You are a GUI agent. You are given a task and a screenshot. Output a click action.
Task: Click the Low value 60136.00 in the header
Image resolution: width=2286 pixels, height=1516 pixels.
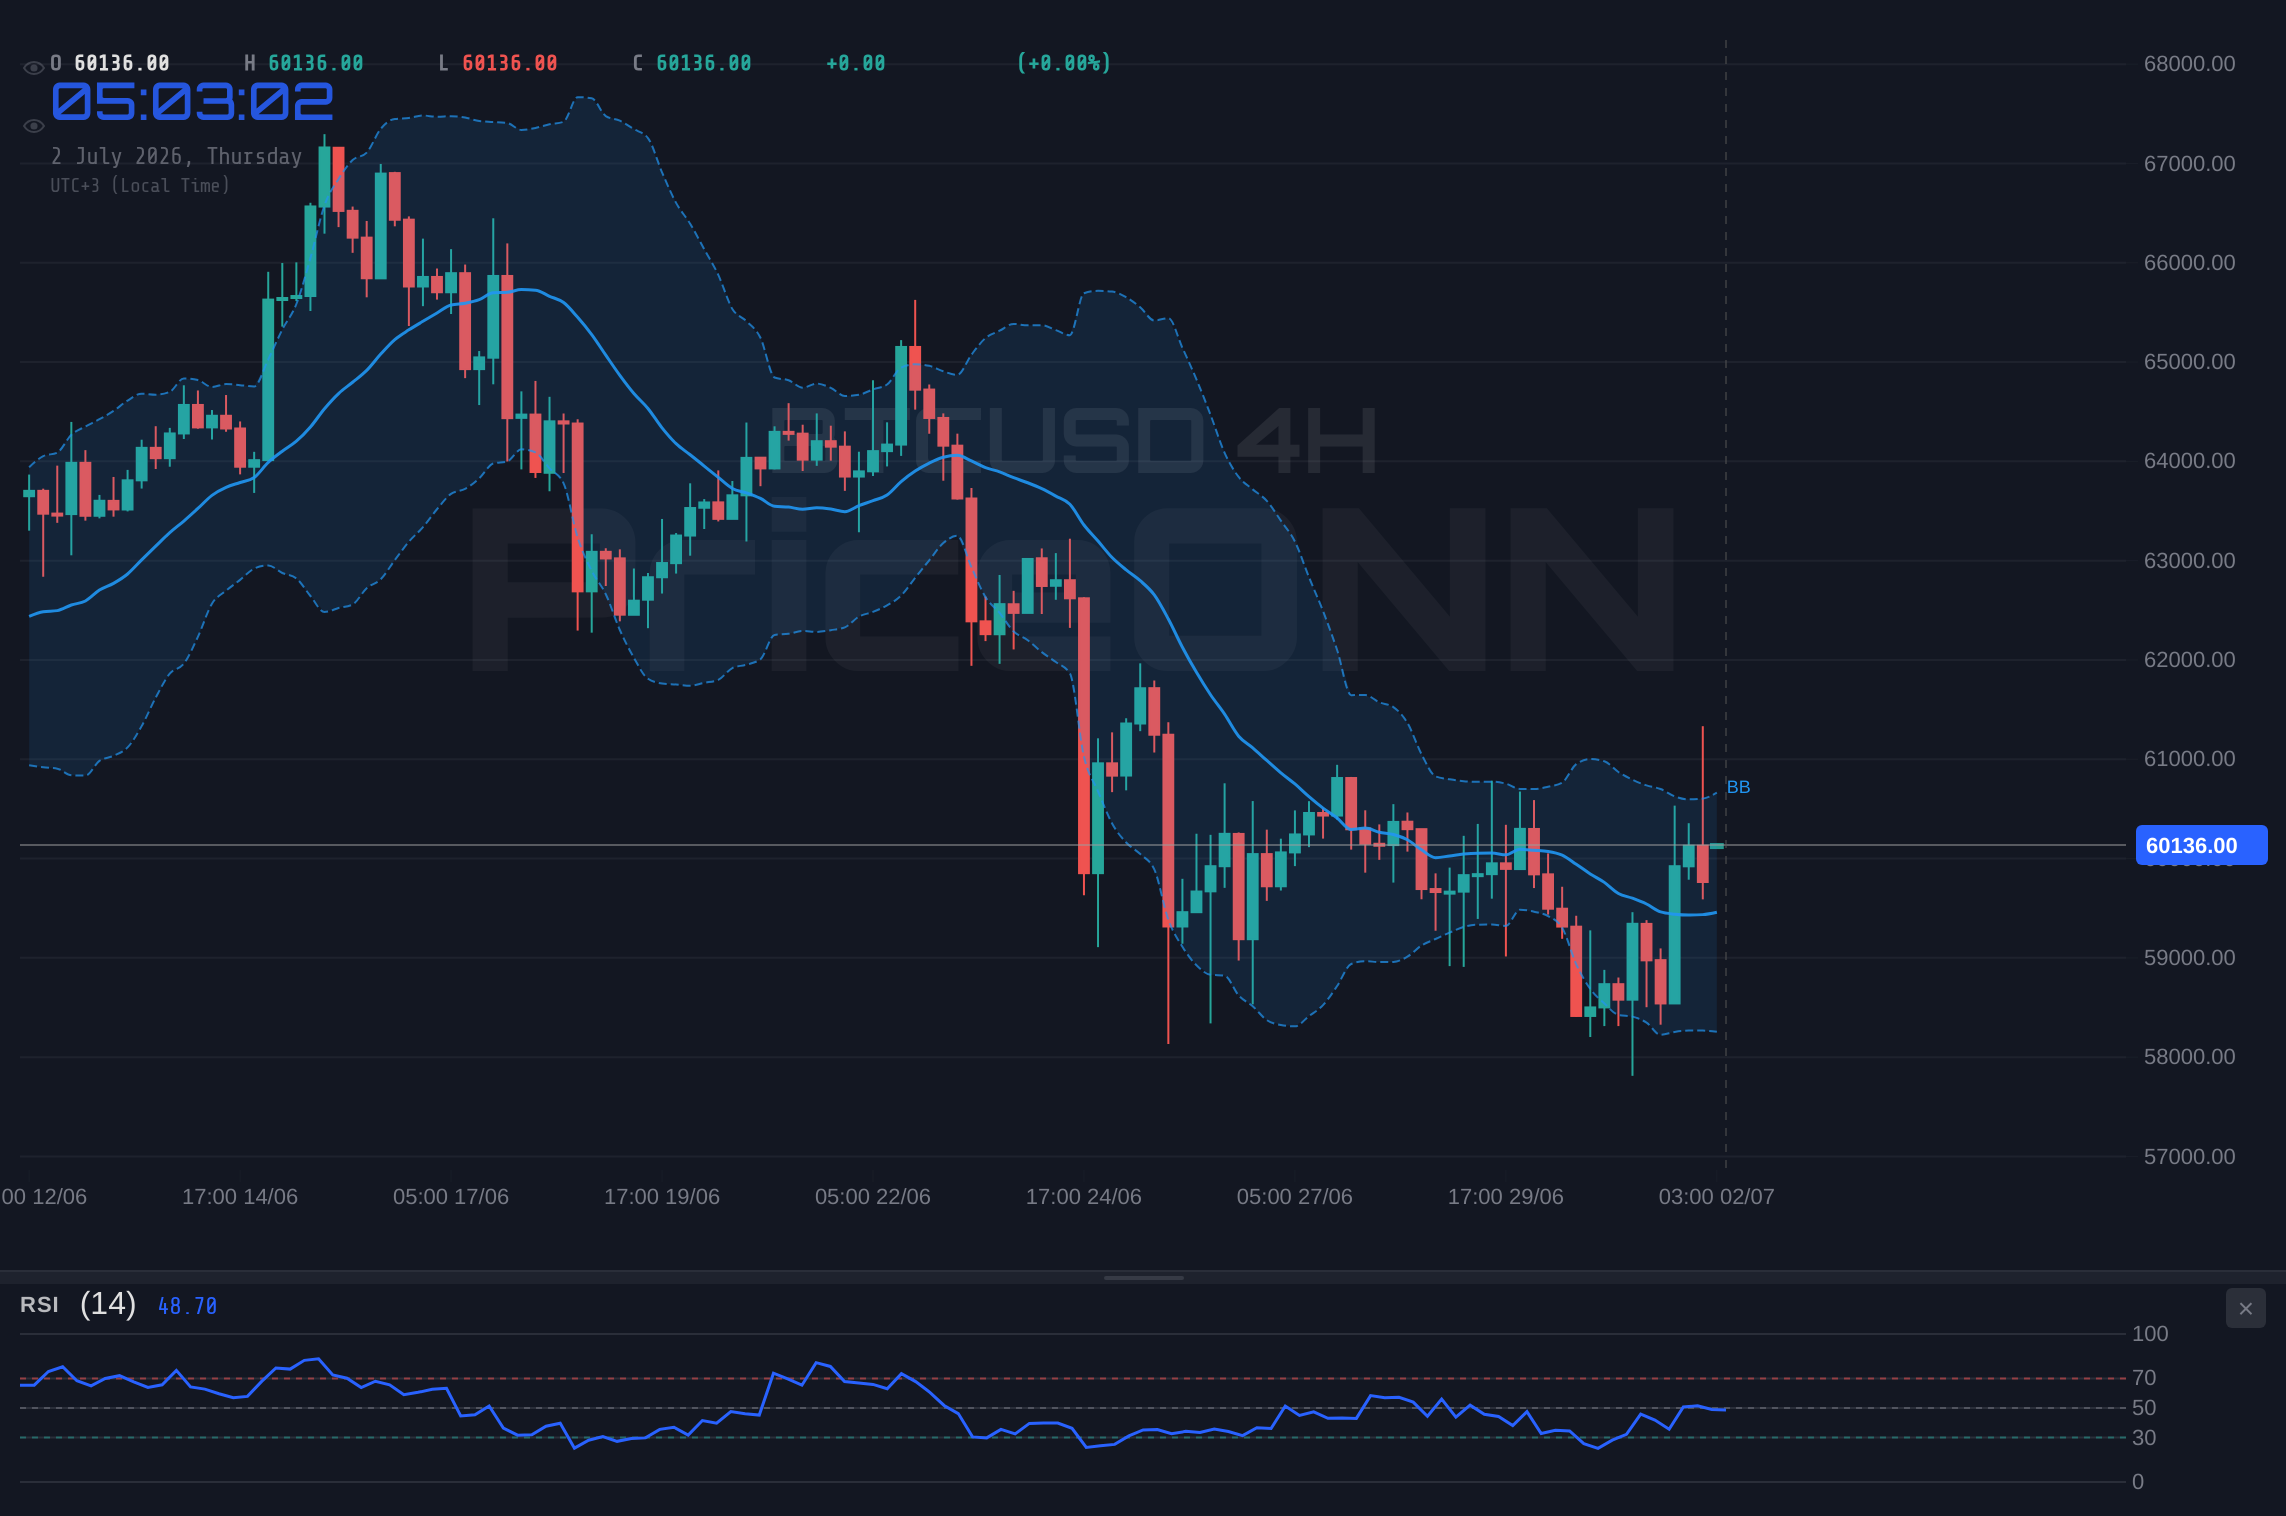pos(509,64)
